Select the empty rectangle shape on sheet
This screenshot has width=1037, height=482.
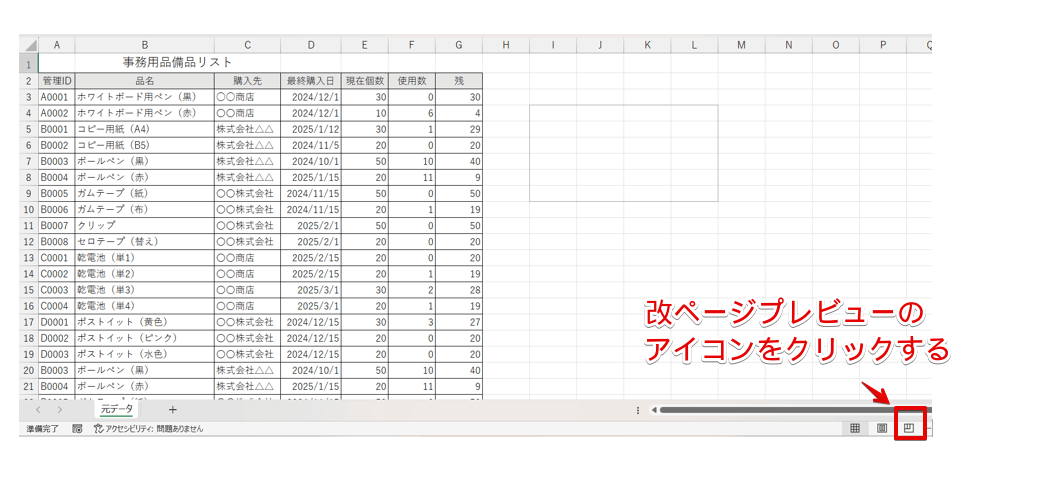pos(624,153)
